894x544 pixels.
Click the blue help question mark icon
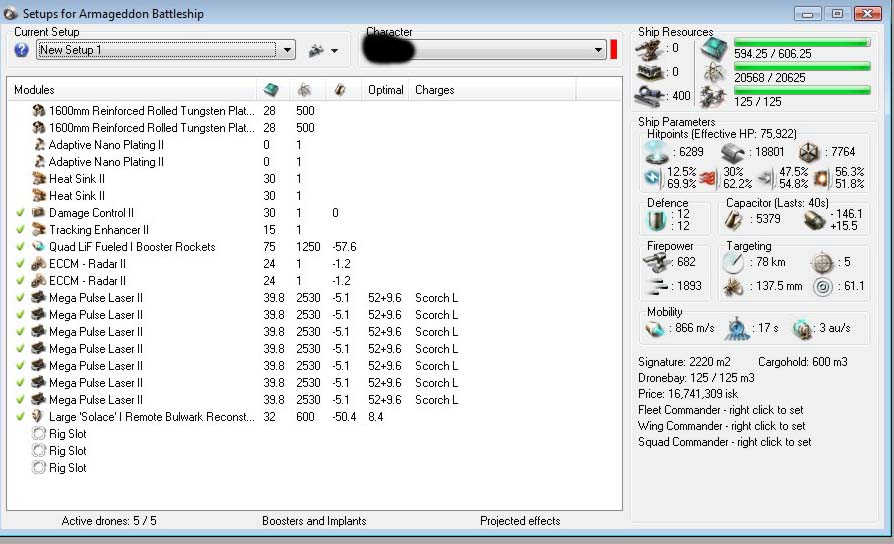click(21, 50)
